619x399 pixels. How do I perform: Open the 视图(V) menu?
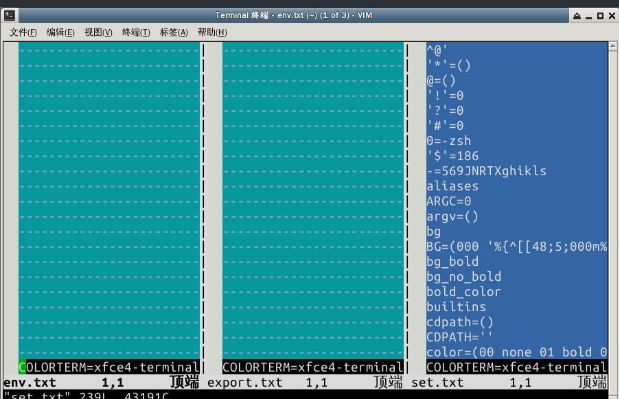(x=98, y=32)
